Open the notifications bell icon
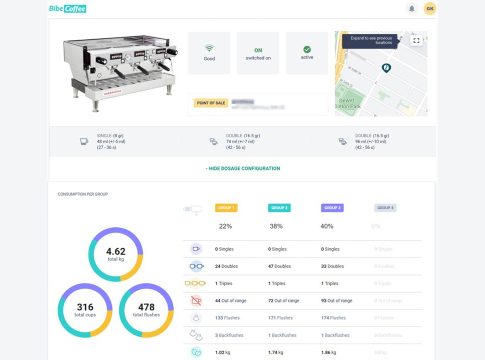485x360 pixels. [x=412, y=9]
